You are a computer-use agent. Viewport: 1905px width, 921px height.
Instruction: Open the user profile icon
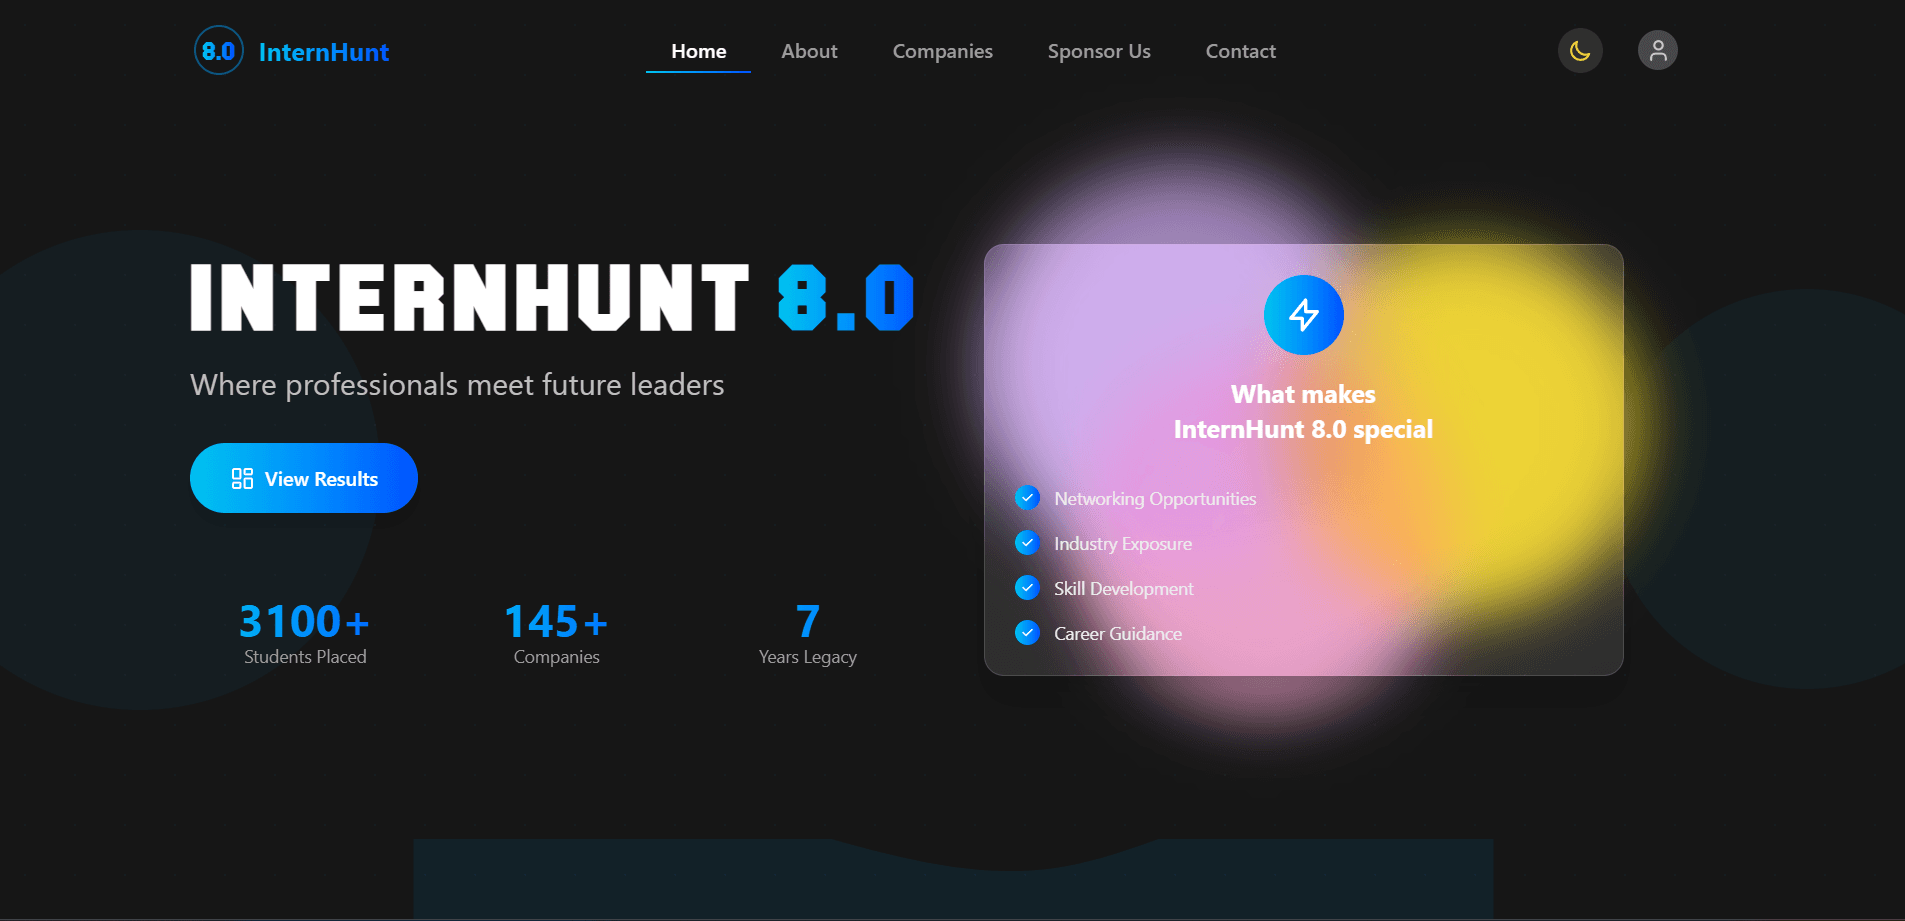click(x=1658, y=51)
